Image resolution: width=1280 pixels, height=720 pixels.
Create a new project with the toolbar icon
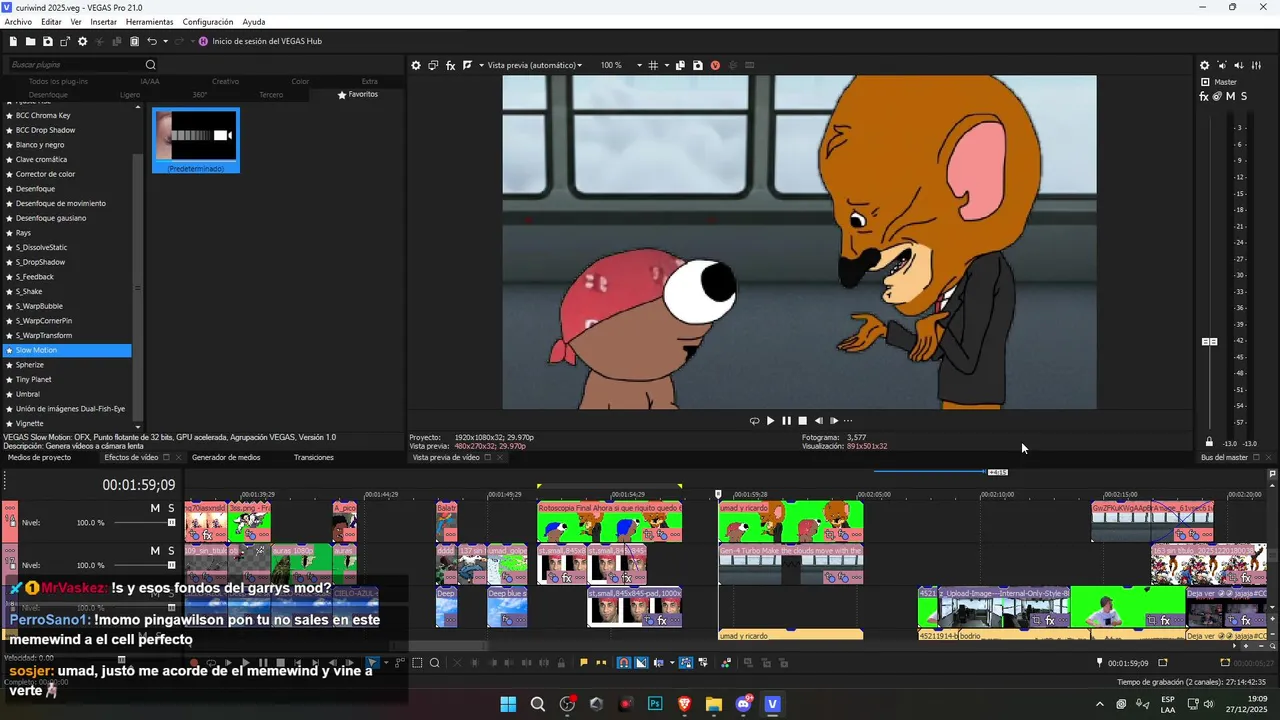coord(13,41)
